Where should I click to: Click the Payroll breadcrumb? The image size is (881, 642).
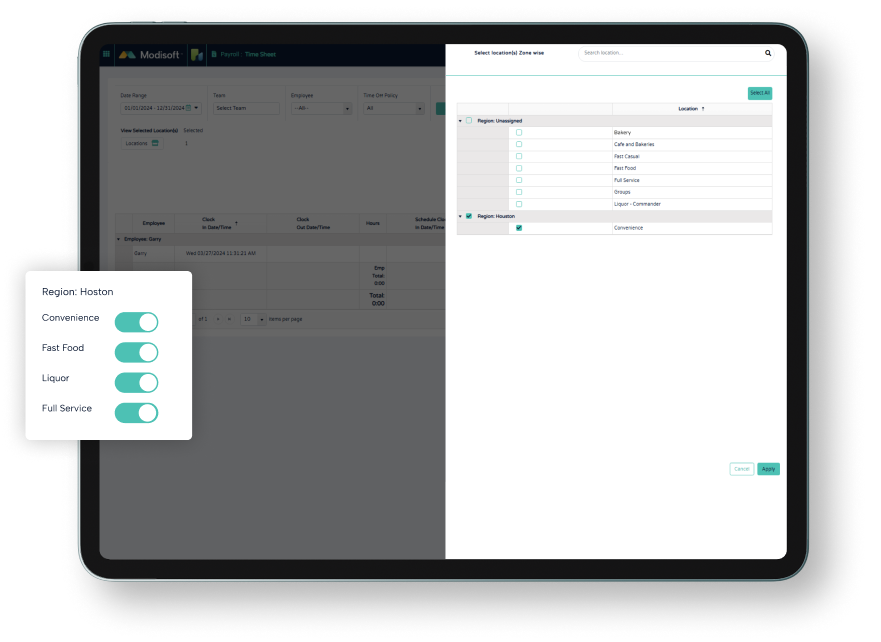pyautogui.click(x=230, y=54)
